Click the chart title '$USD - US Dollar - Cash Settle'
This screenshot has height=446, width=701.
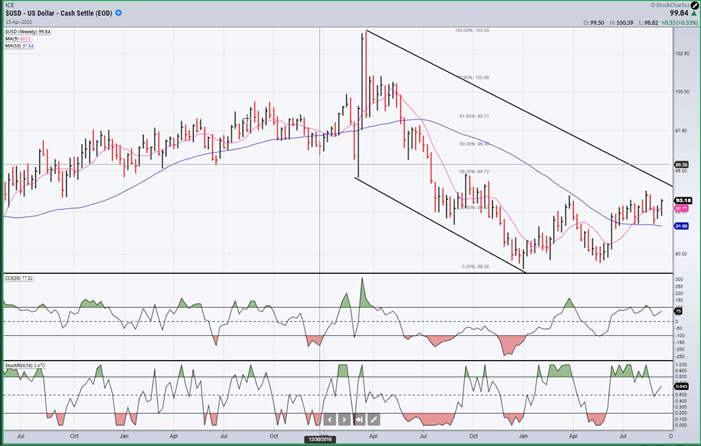[60, 13]
